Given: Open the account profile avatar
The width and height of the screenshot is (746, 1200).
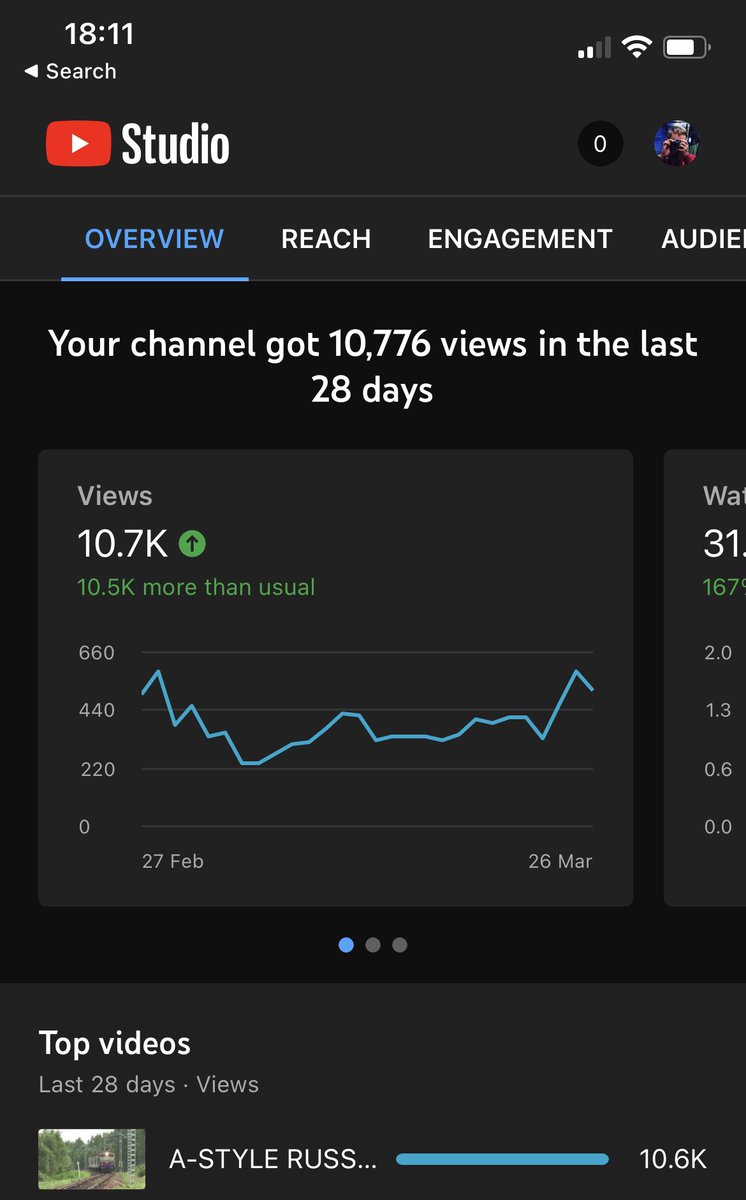Looking at the screenshot, I should [x=676, y=144].
